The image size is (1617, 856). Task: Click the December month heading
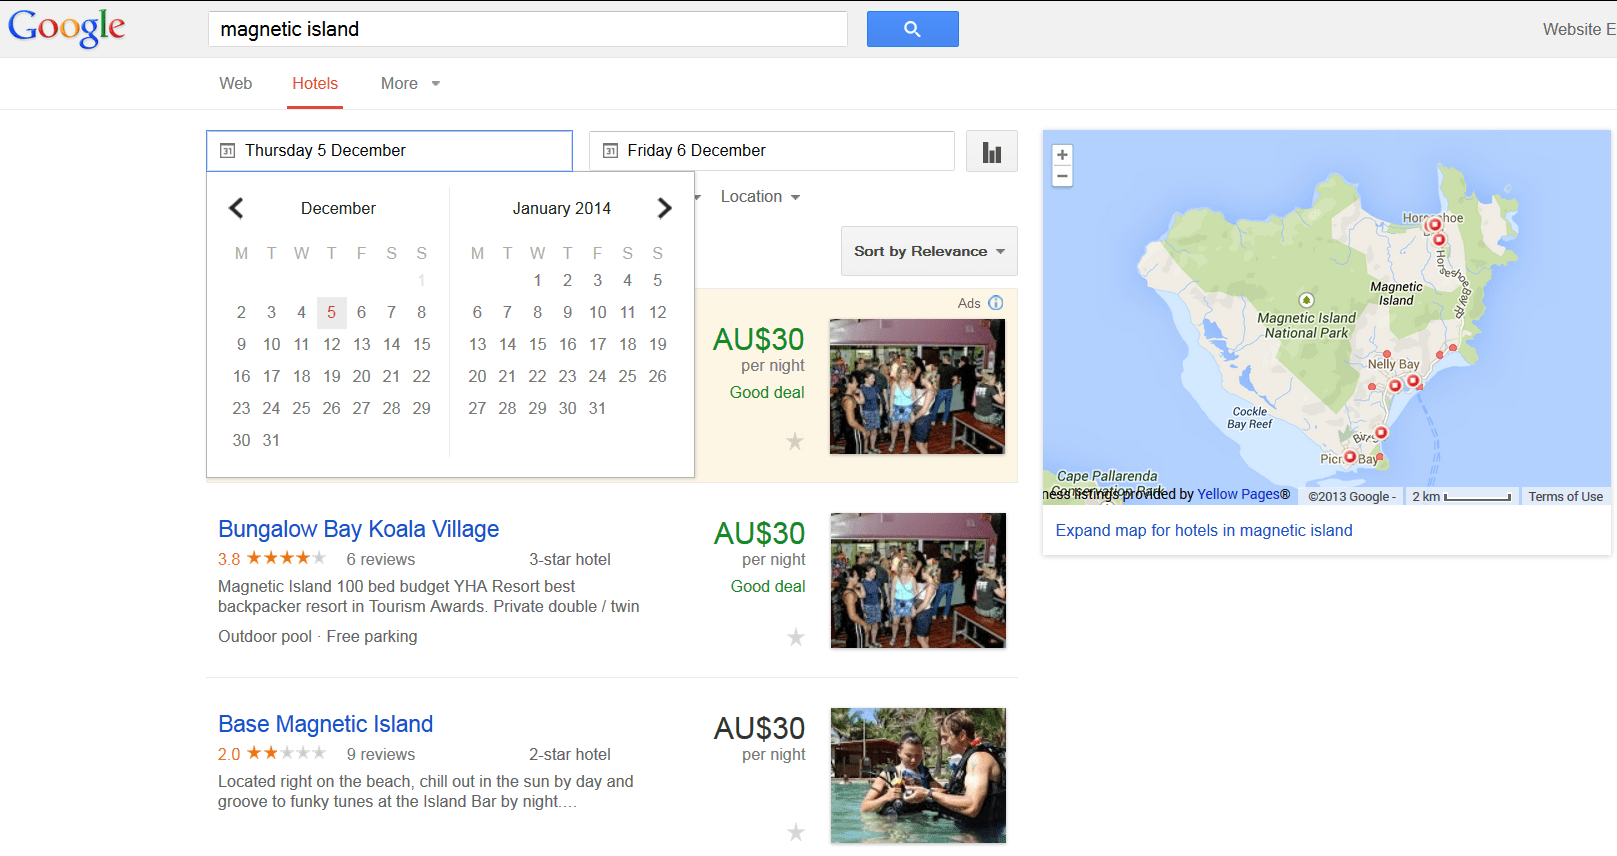point(338,208)
